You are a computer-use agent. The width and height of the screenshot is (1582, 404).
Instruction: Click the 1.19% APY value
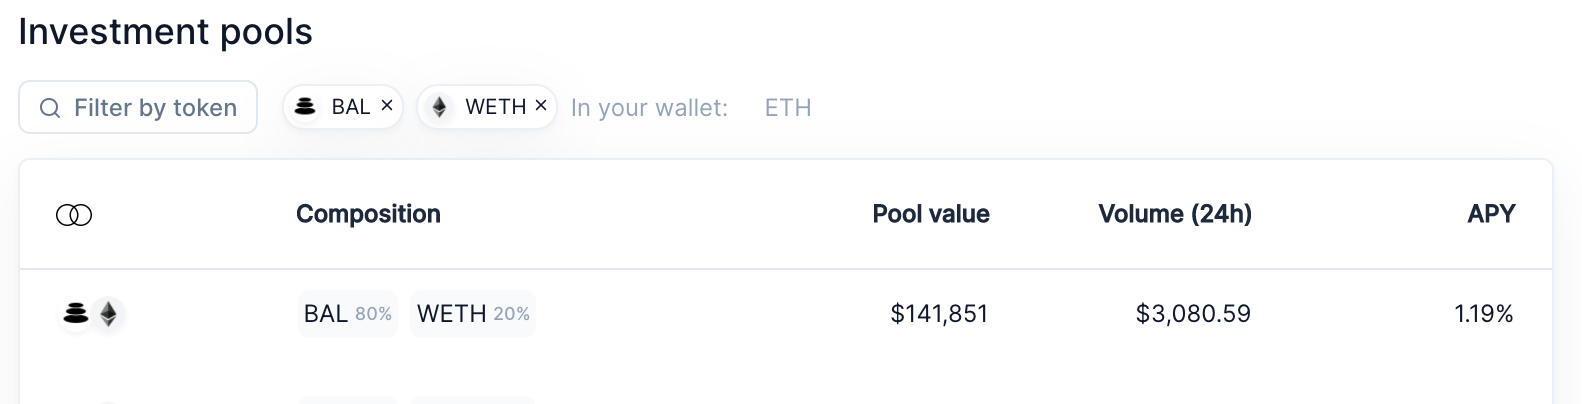[1484, 314]
